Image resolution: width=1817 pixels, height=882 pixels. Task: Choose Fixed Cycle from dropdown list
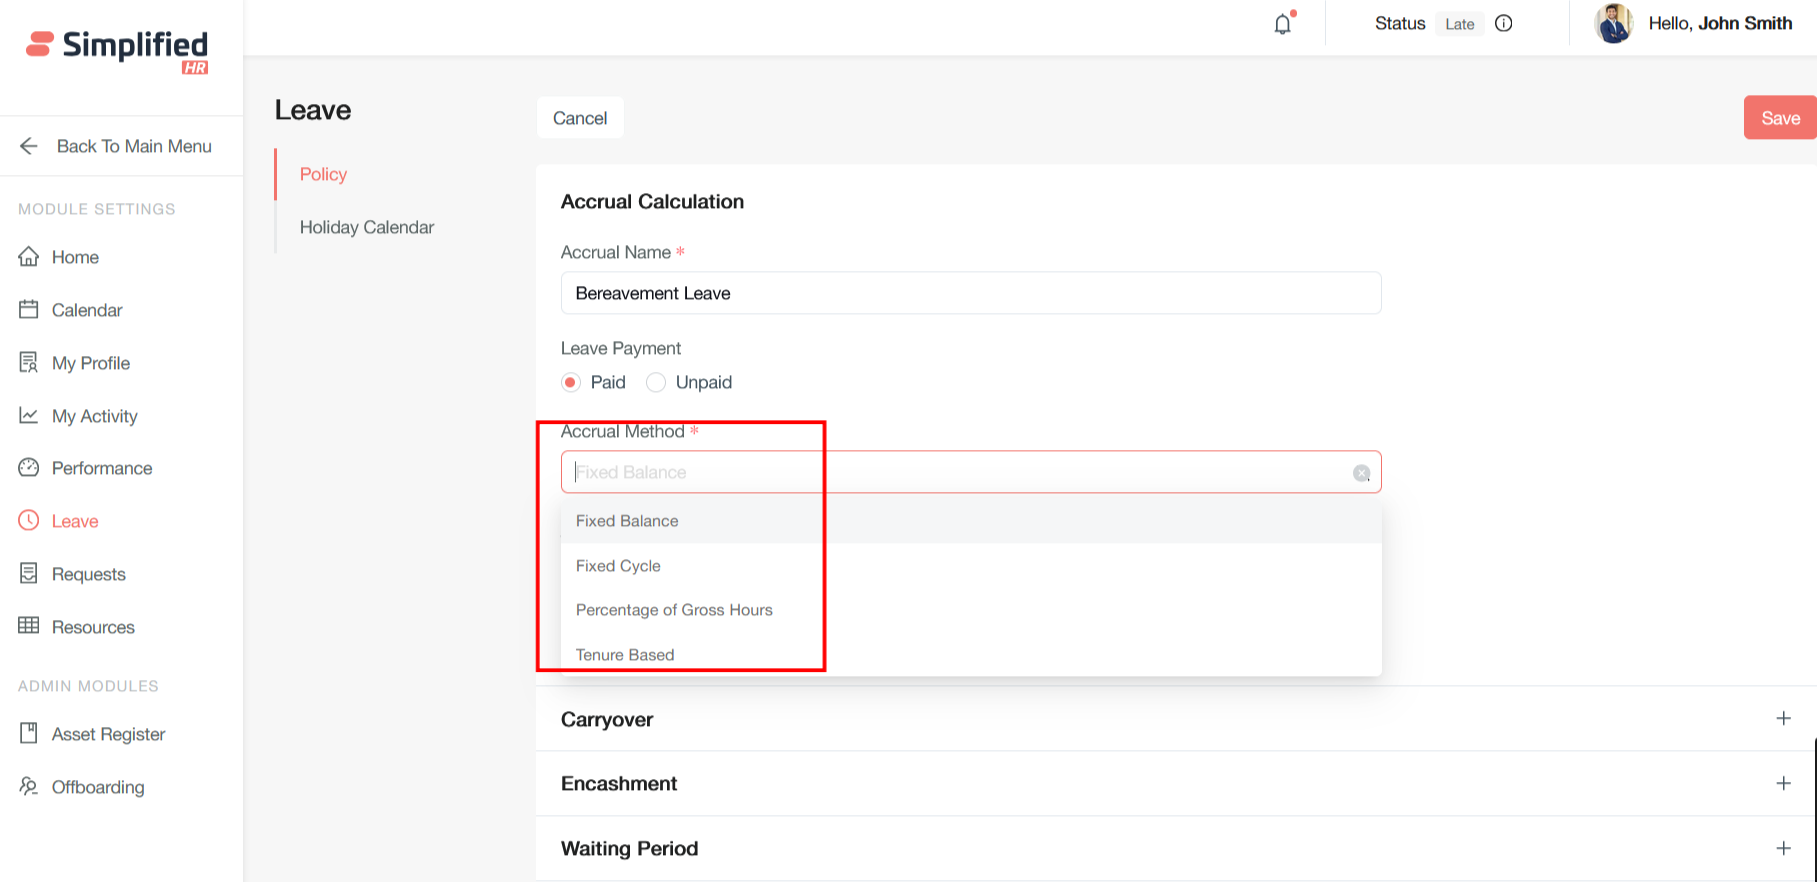(618, 566)
